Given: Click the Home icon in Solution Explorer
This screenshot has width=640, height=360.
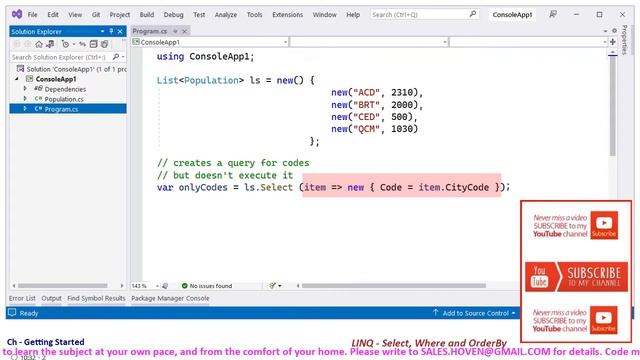Looking at the screenshot, I should 39,44.
